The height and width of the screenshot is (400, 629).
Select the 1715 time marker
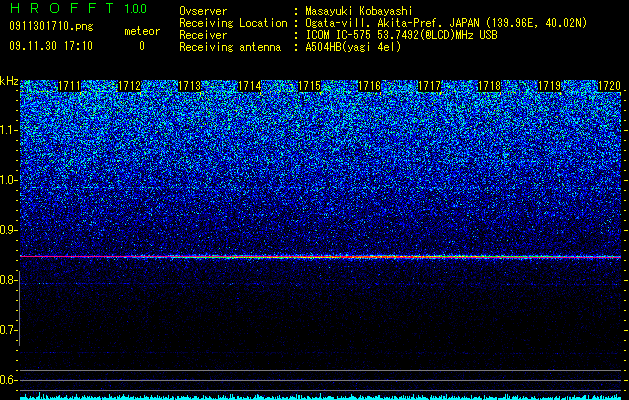(310, 86)
